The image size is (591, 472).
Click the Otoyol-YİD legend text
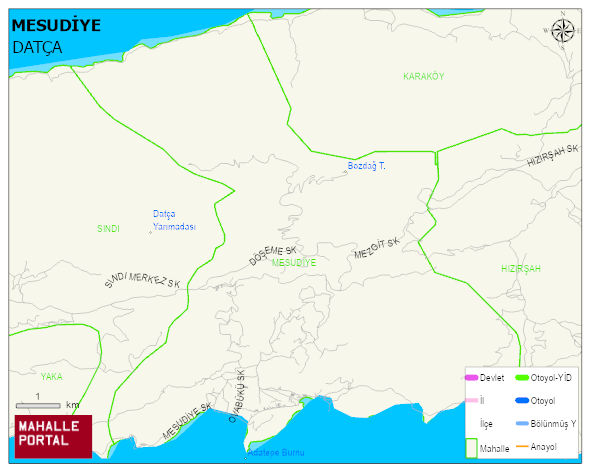pos(551,378)
